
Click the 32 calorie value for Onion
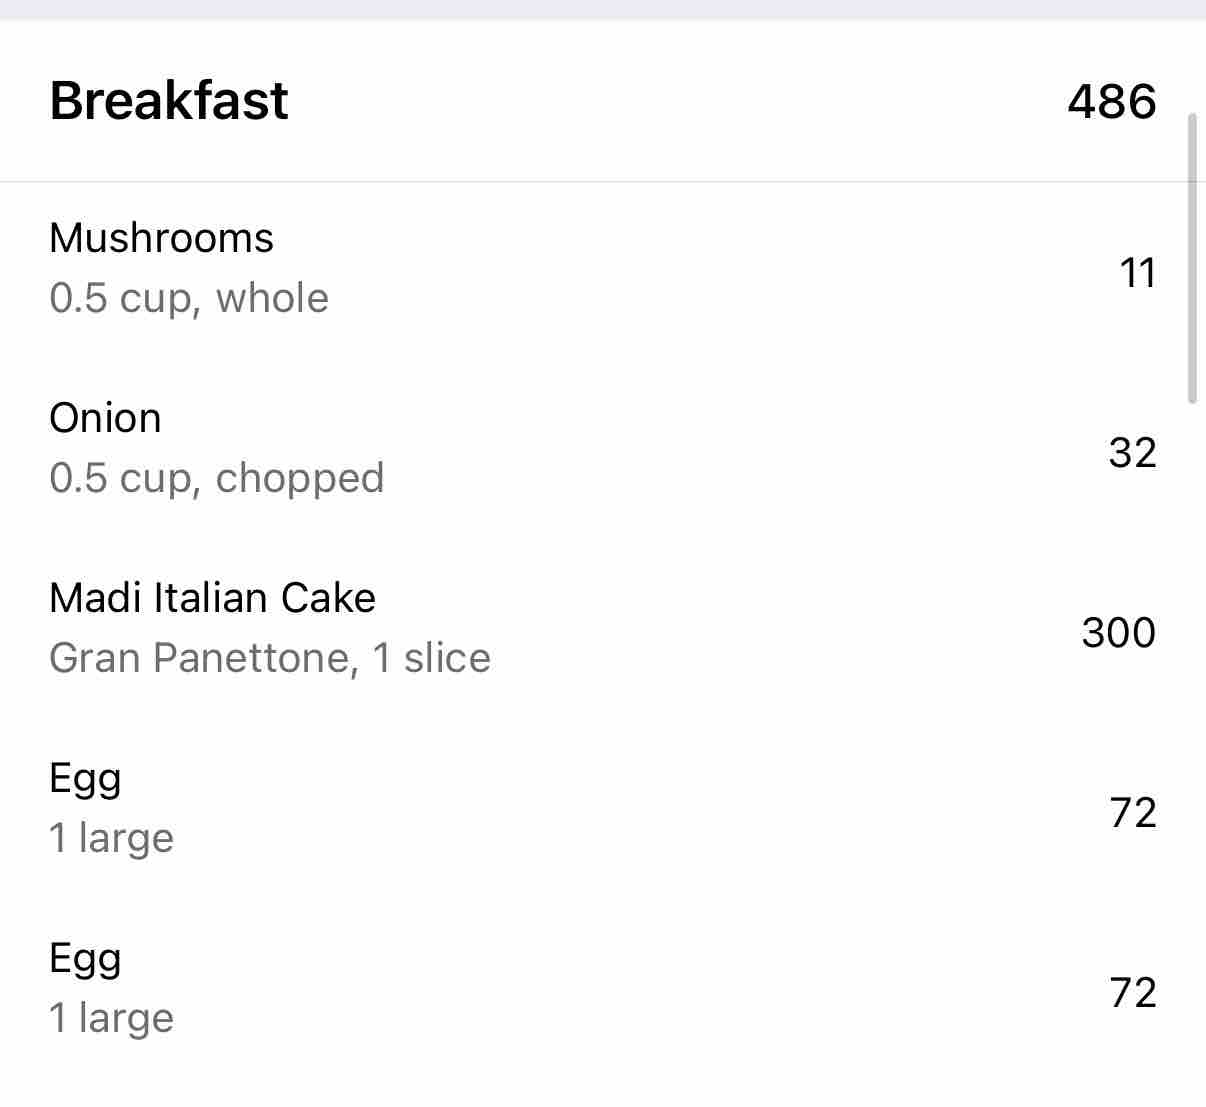click(x=1132, y=453)
